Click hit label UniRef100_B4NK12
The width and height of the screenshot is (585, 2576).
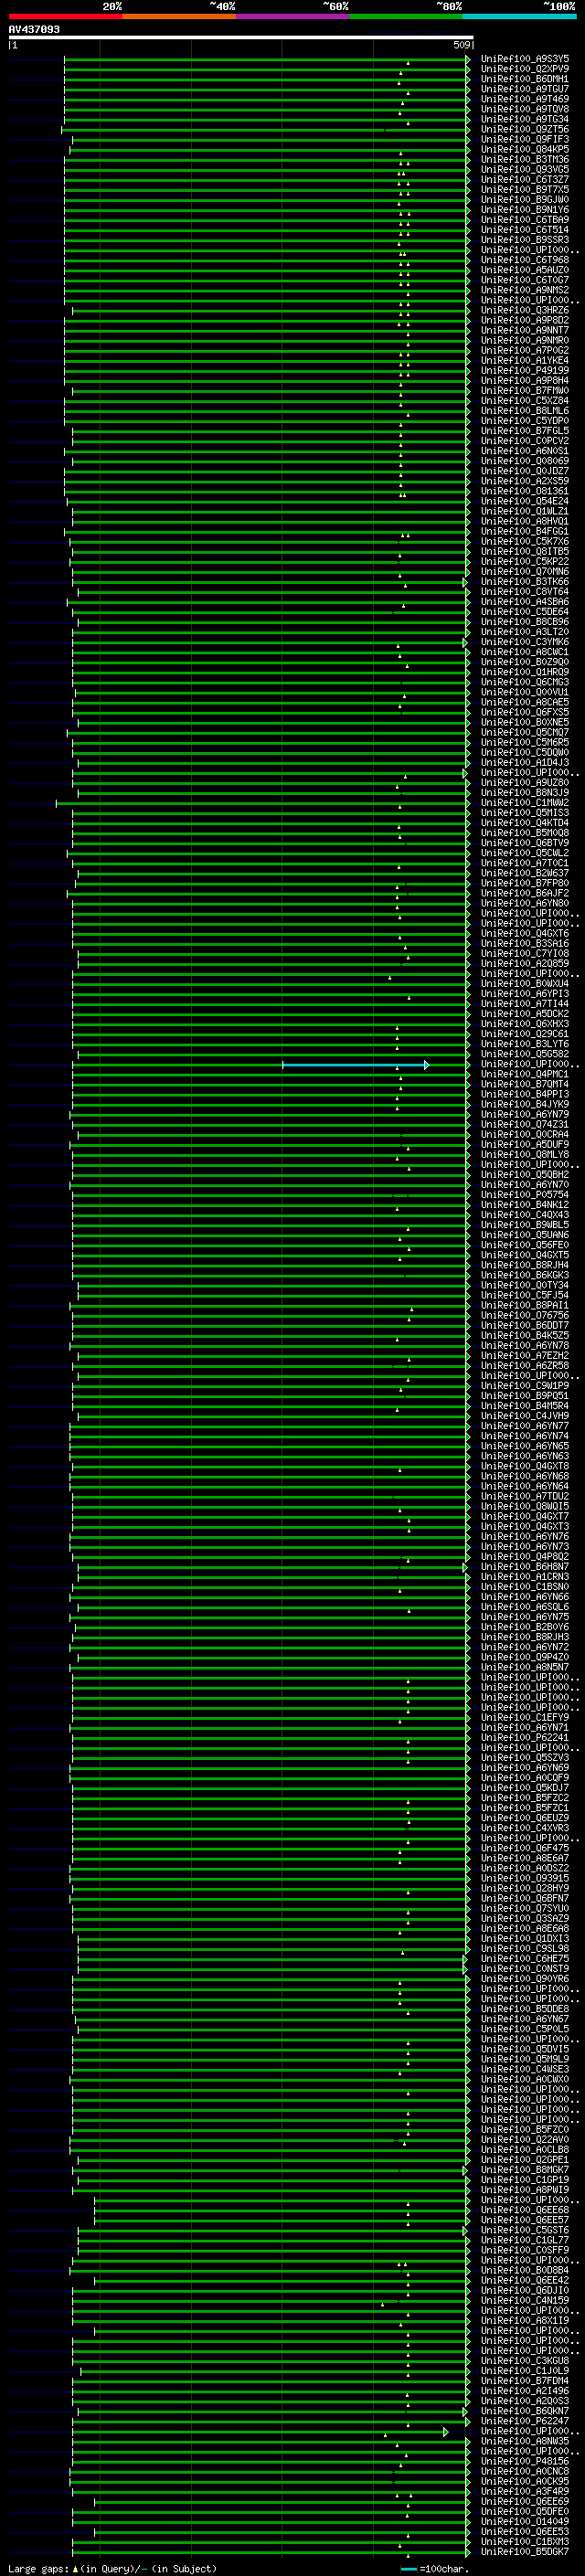pyautogui.click(x=525, y=1205)
